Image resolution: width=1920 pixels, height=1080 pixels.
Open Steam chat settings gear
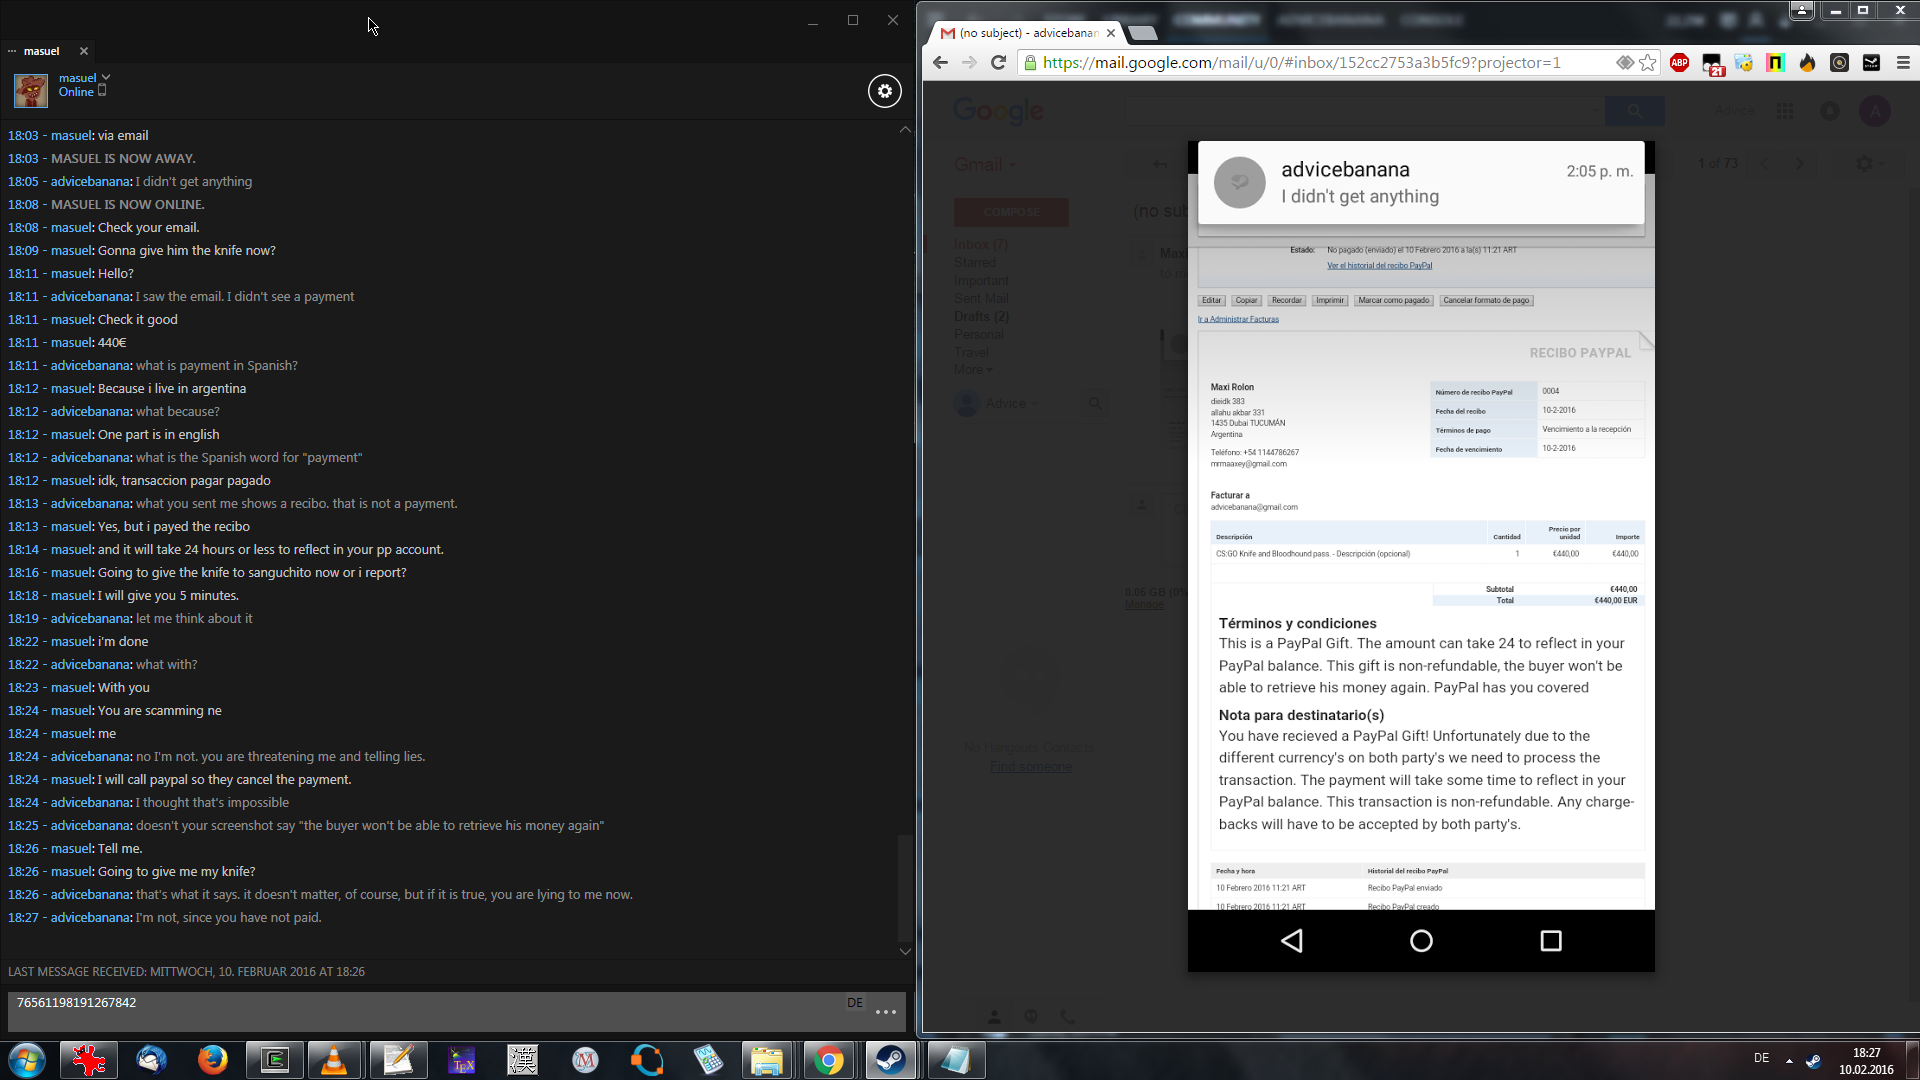coord(884,91)
